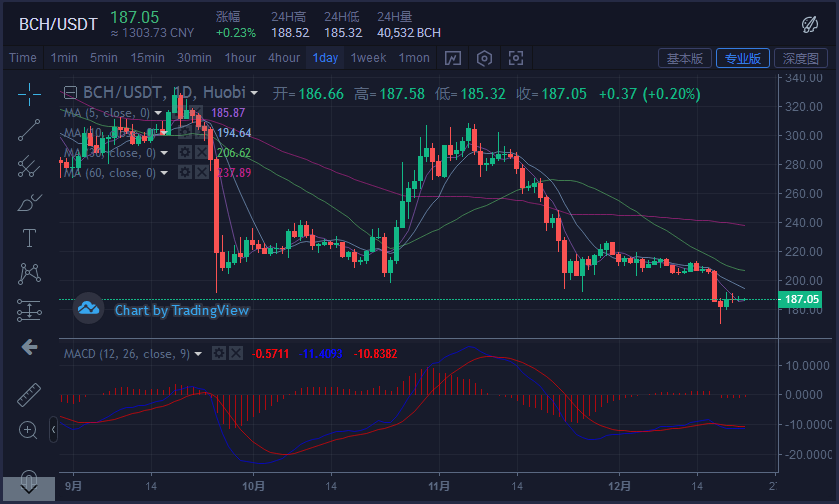Switch to 1week interval
The image size is (839, 504).
tap(368, 58)
